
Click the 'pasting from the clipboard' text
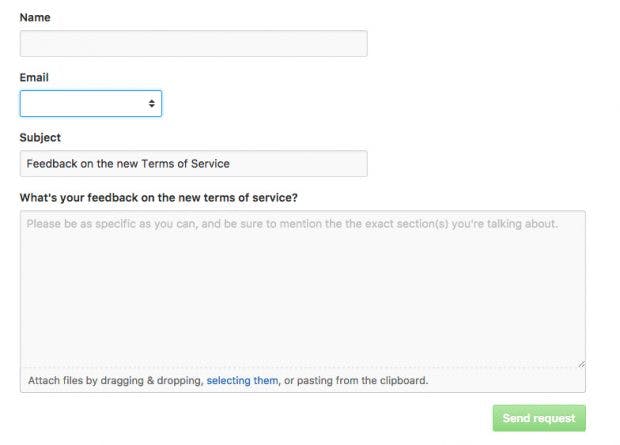(x=362, y=381)
